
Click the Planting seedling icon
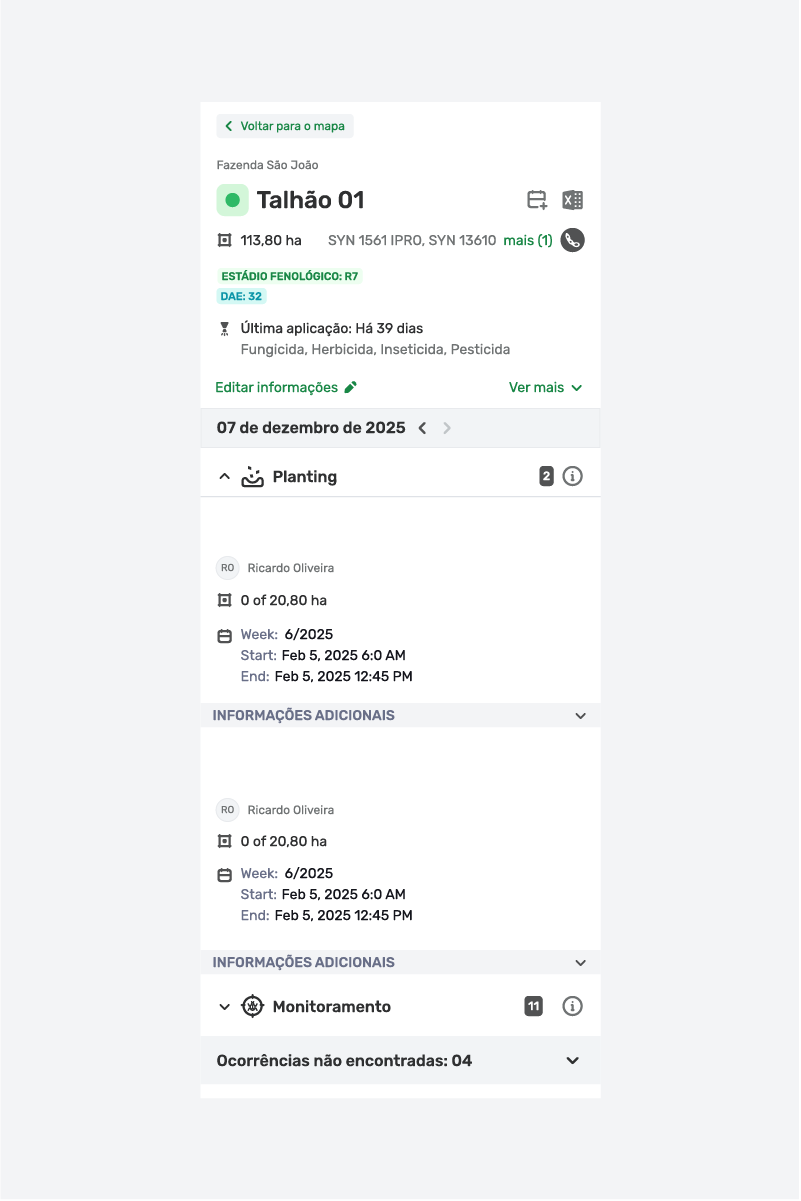252,477
